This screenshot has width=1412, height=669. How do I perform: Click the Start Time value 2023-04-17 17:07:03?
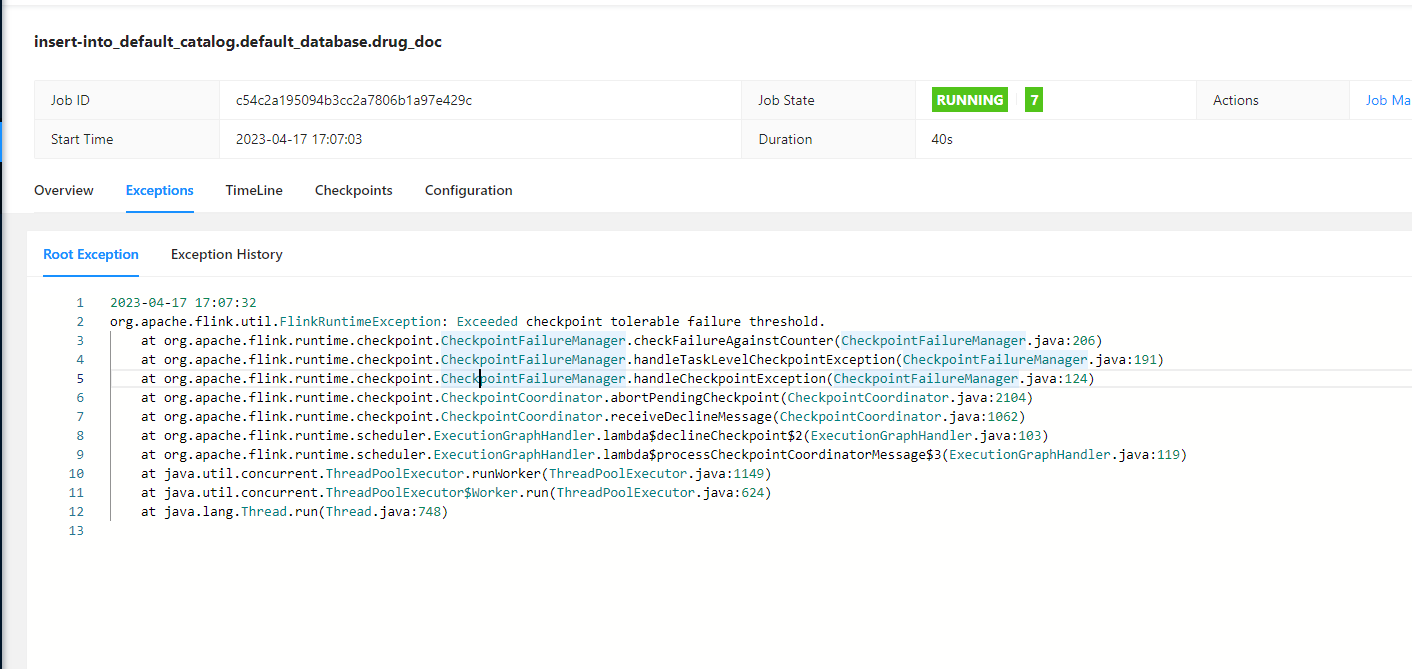tap(299, 139)
